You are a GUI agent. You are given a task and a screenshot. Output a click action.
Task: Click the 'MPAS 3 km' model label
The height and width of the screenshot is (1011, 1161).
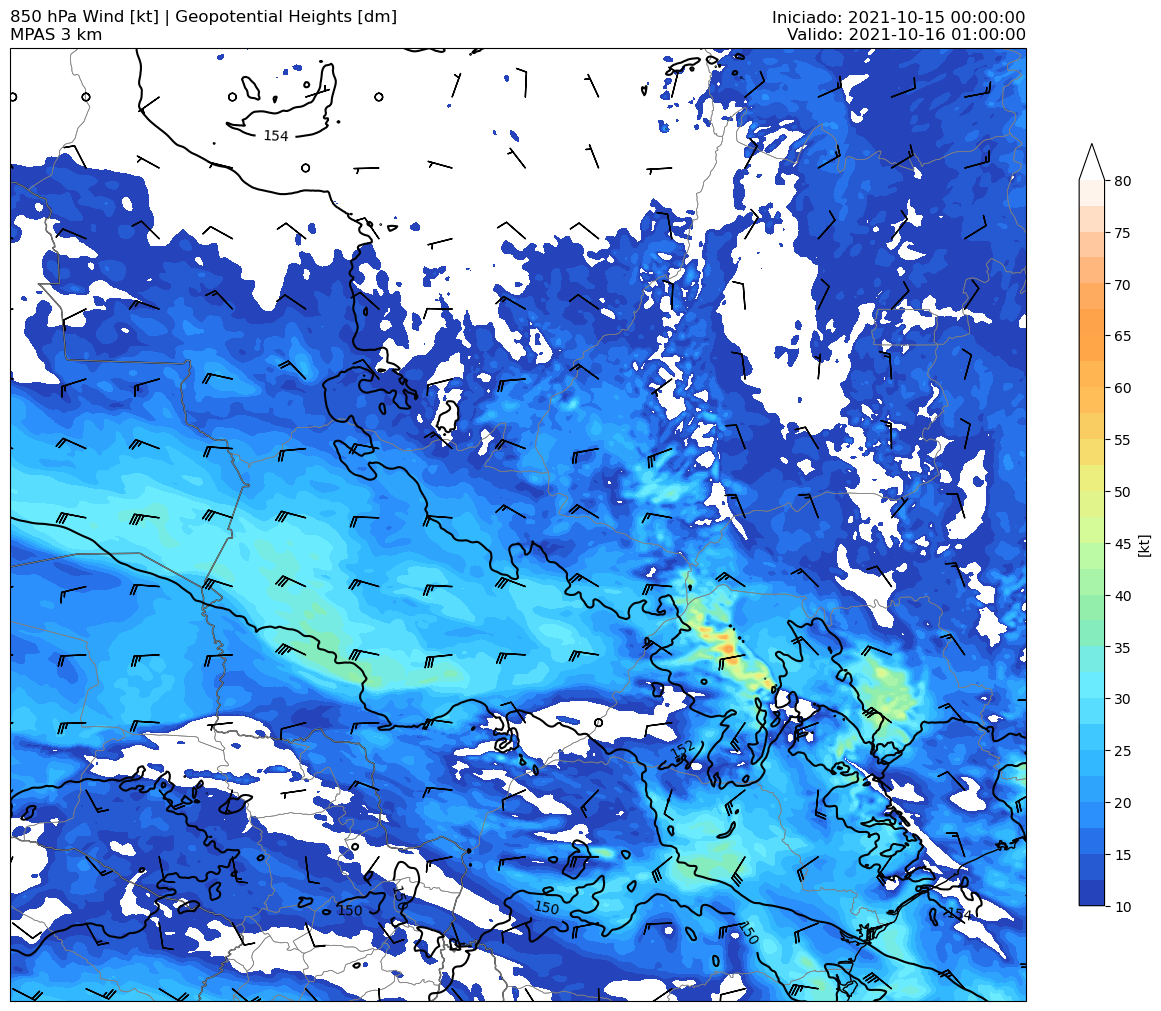[56, 35]
